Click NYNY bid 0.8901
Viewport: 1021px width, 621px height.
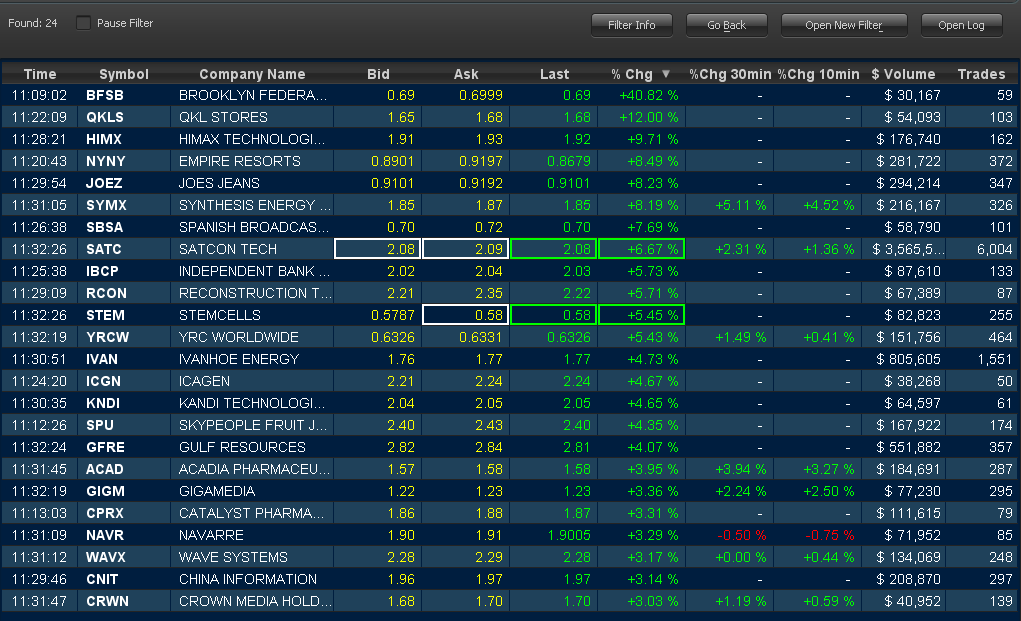click(393, 161)
